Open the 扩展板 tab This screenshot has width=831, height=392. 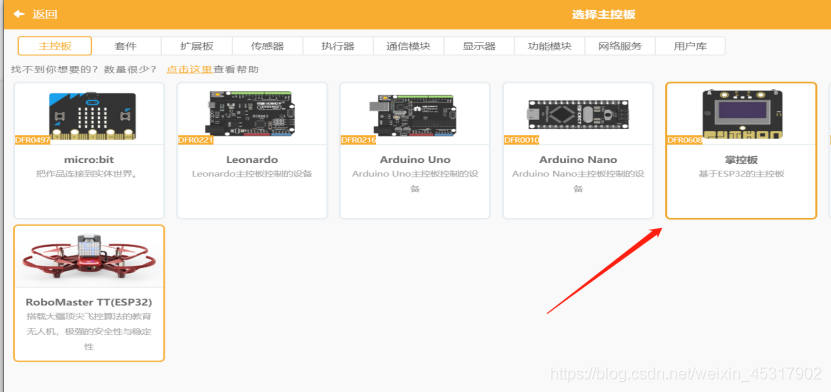[x=197, y=46]
